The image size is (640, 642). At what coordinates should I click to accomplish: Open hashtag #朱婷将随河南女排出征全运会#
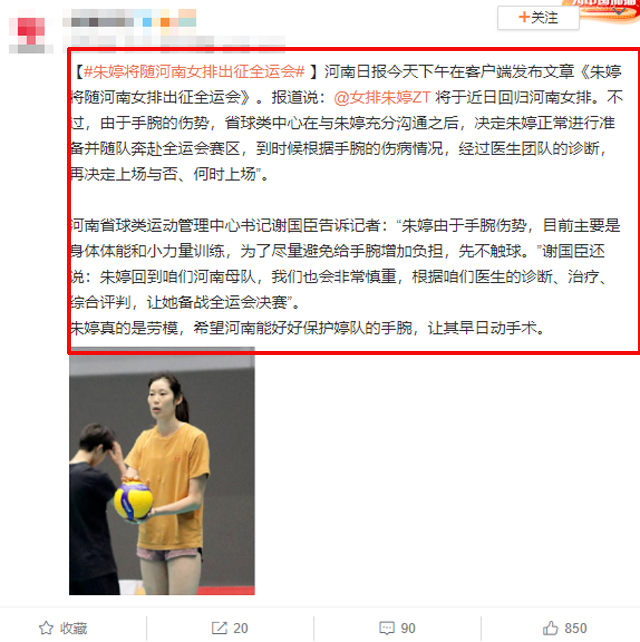pyautogui.click(x=194, y=72)
